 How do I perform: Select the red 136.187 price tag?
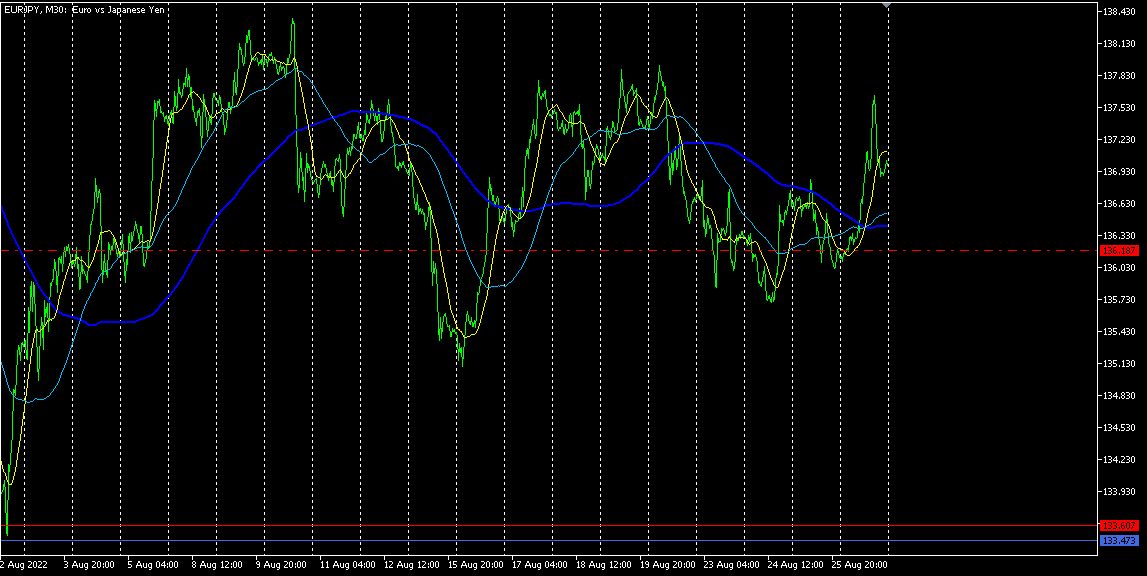click(x=1119, y=251)
